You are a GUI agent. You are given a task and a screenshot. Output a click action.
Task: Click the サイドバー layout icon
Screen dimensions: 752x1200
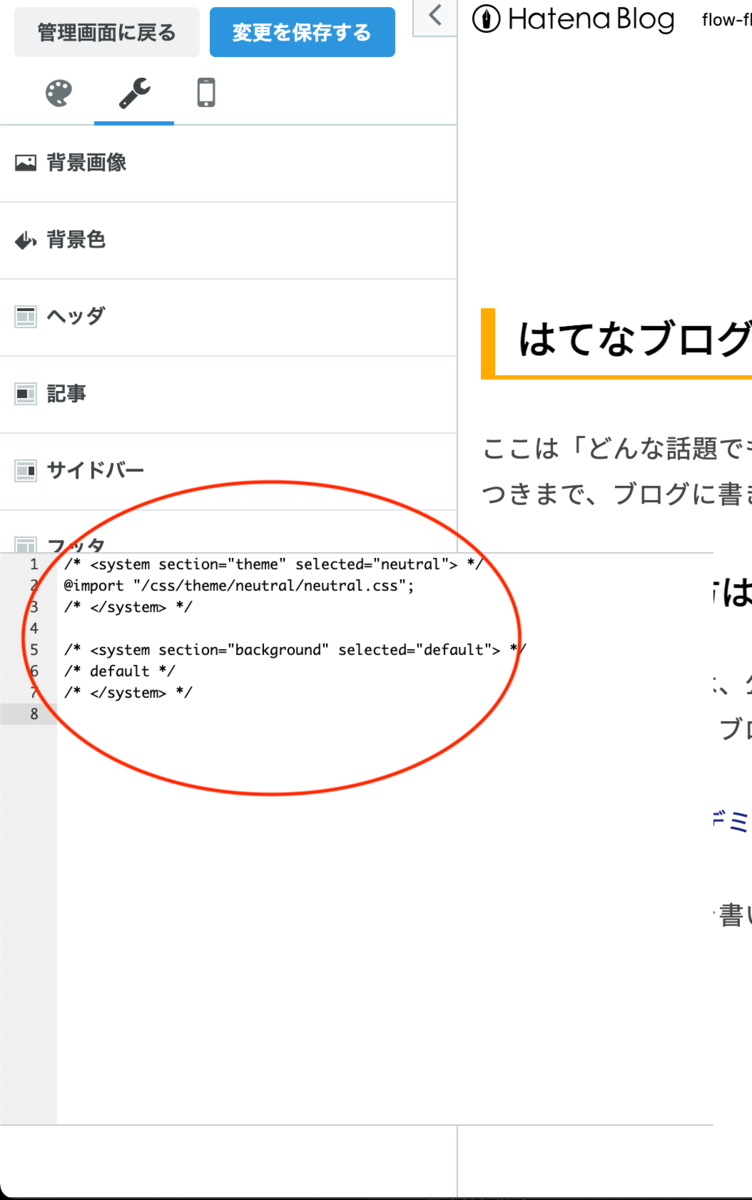coord(26,471)
